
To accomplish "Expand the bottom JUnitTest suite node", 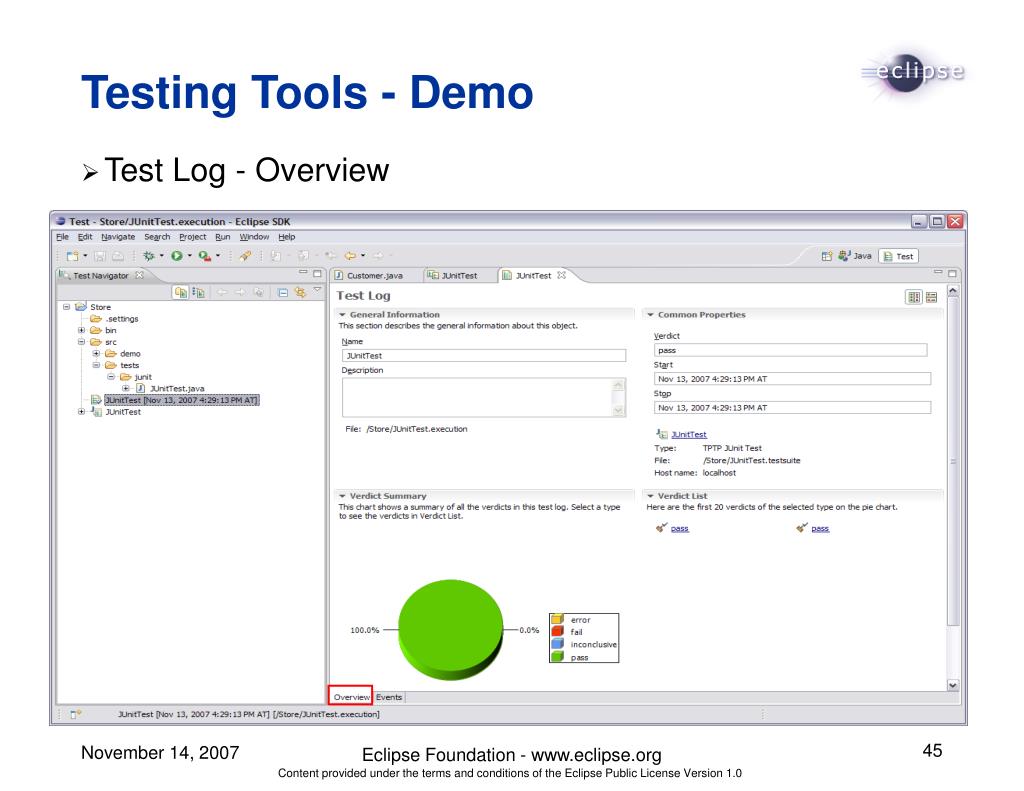I will point(81,412).
